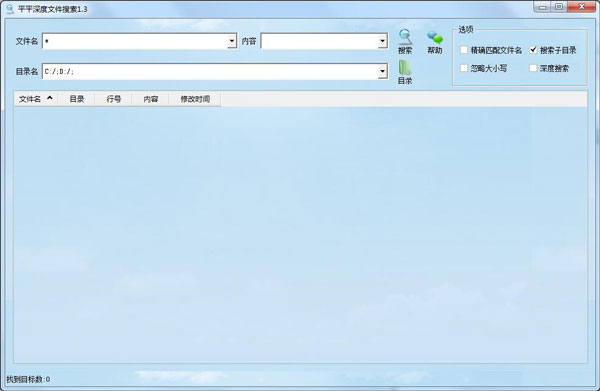Open the 帮助 chat bubbles icon
Viewport: 600px width, 391px height.
pyautogui.click(x=435, y=37)
